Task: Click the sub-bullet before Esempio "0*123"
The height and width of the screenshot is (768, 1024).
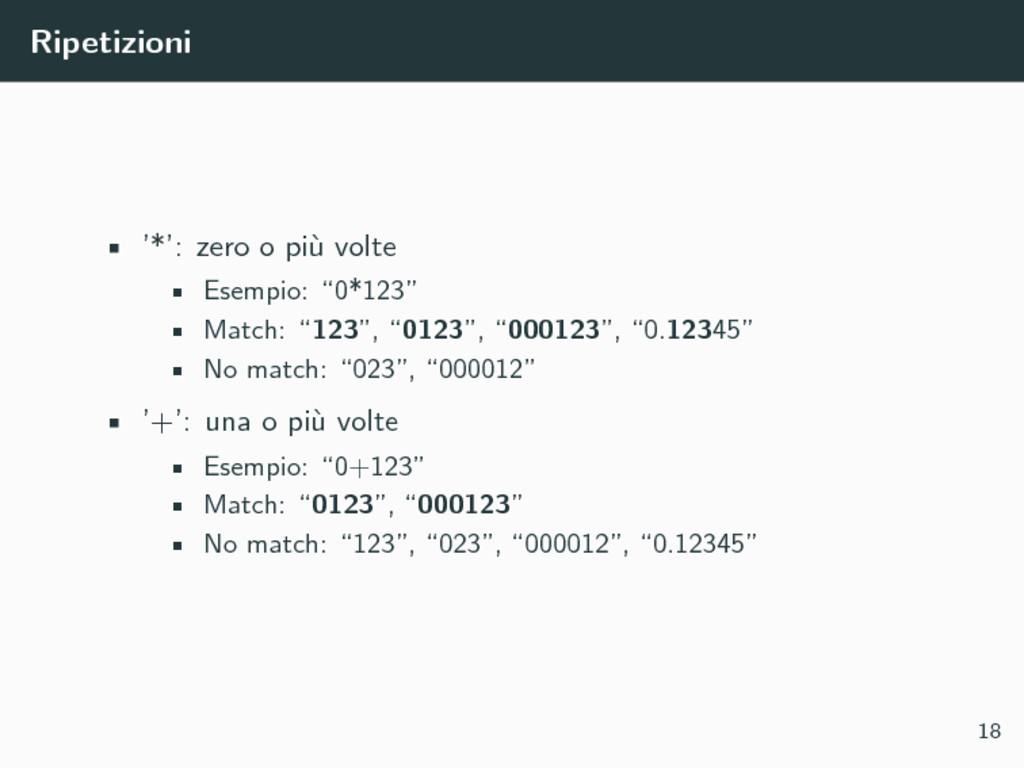Action: (178, 292)
